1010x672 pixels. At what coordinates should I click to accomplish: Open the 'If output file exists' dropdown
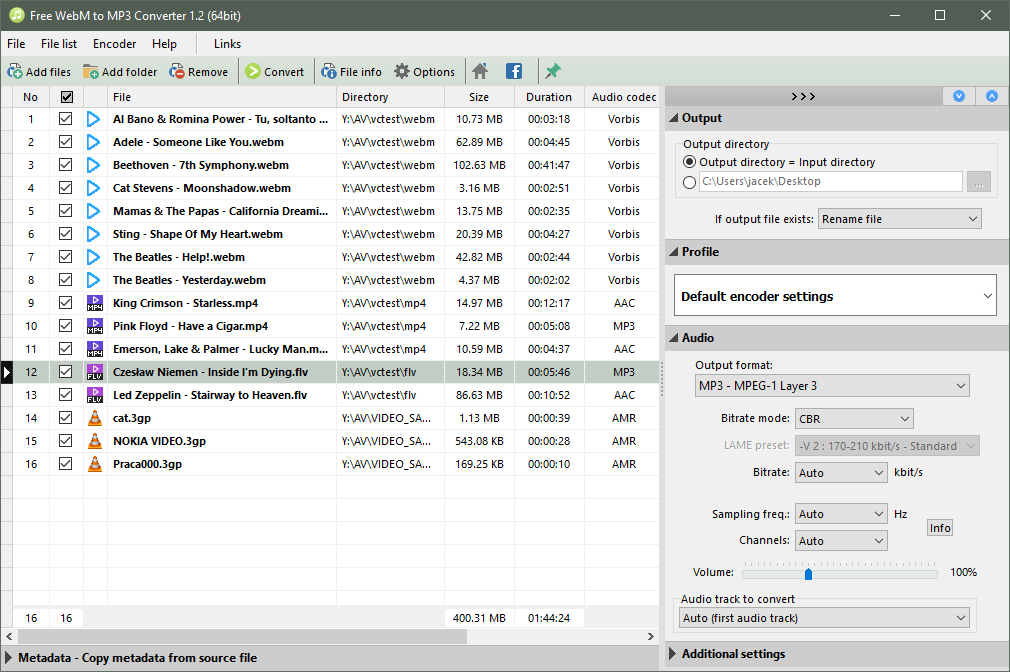click(x=900, y=219)
